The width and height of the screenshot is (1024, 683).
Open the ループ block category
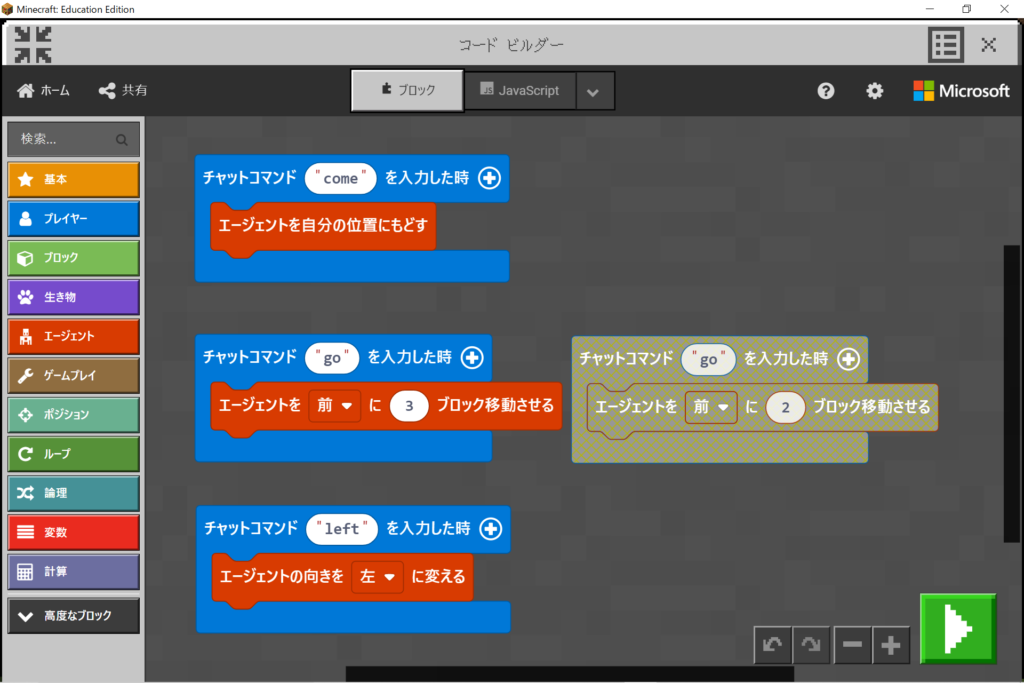pyautogui.click(x=73, y=454)
